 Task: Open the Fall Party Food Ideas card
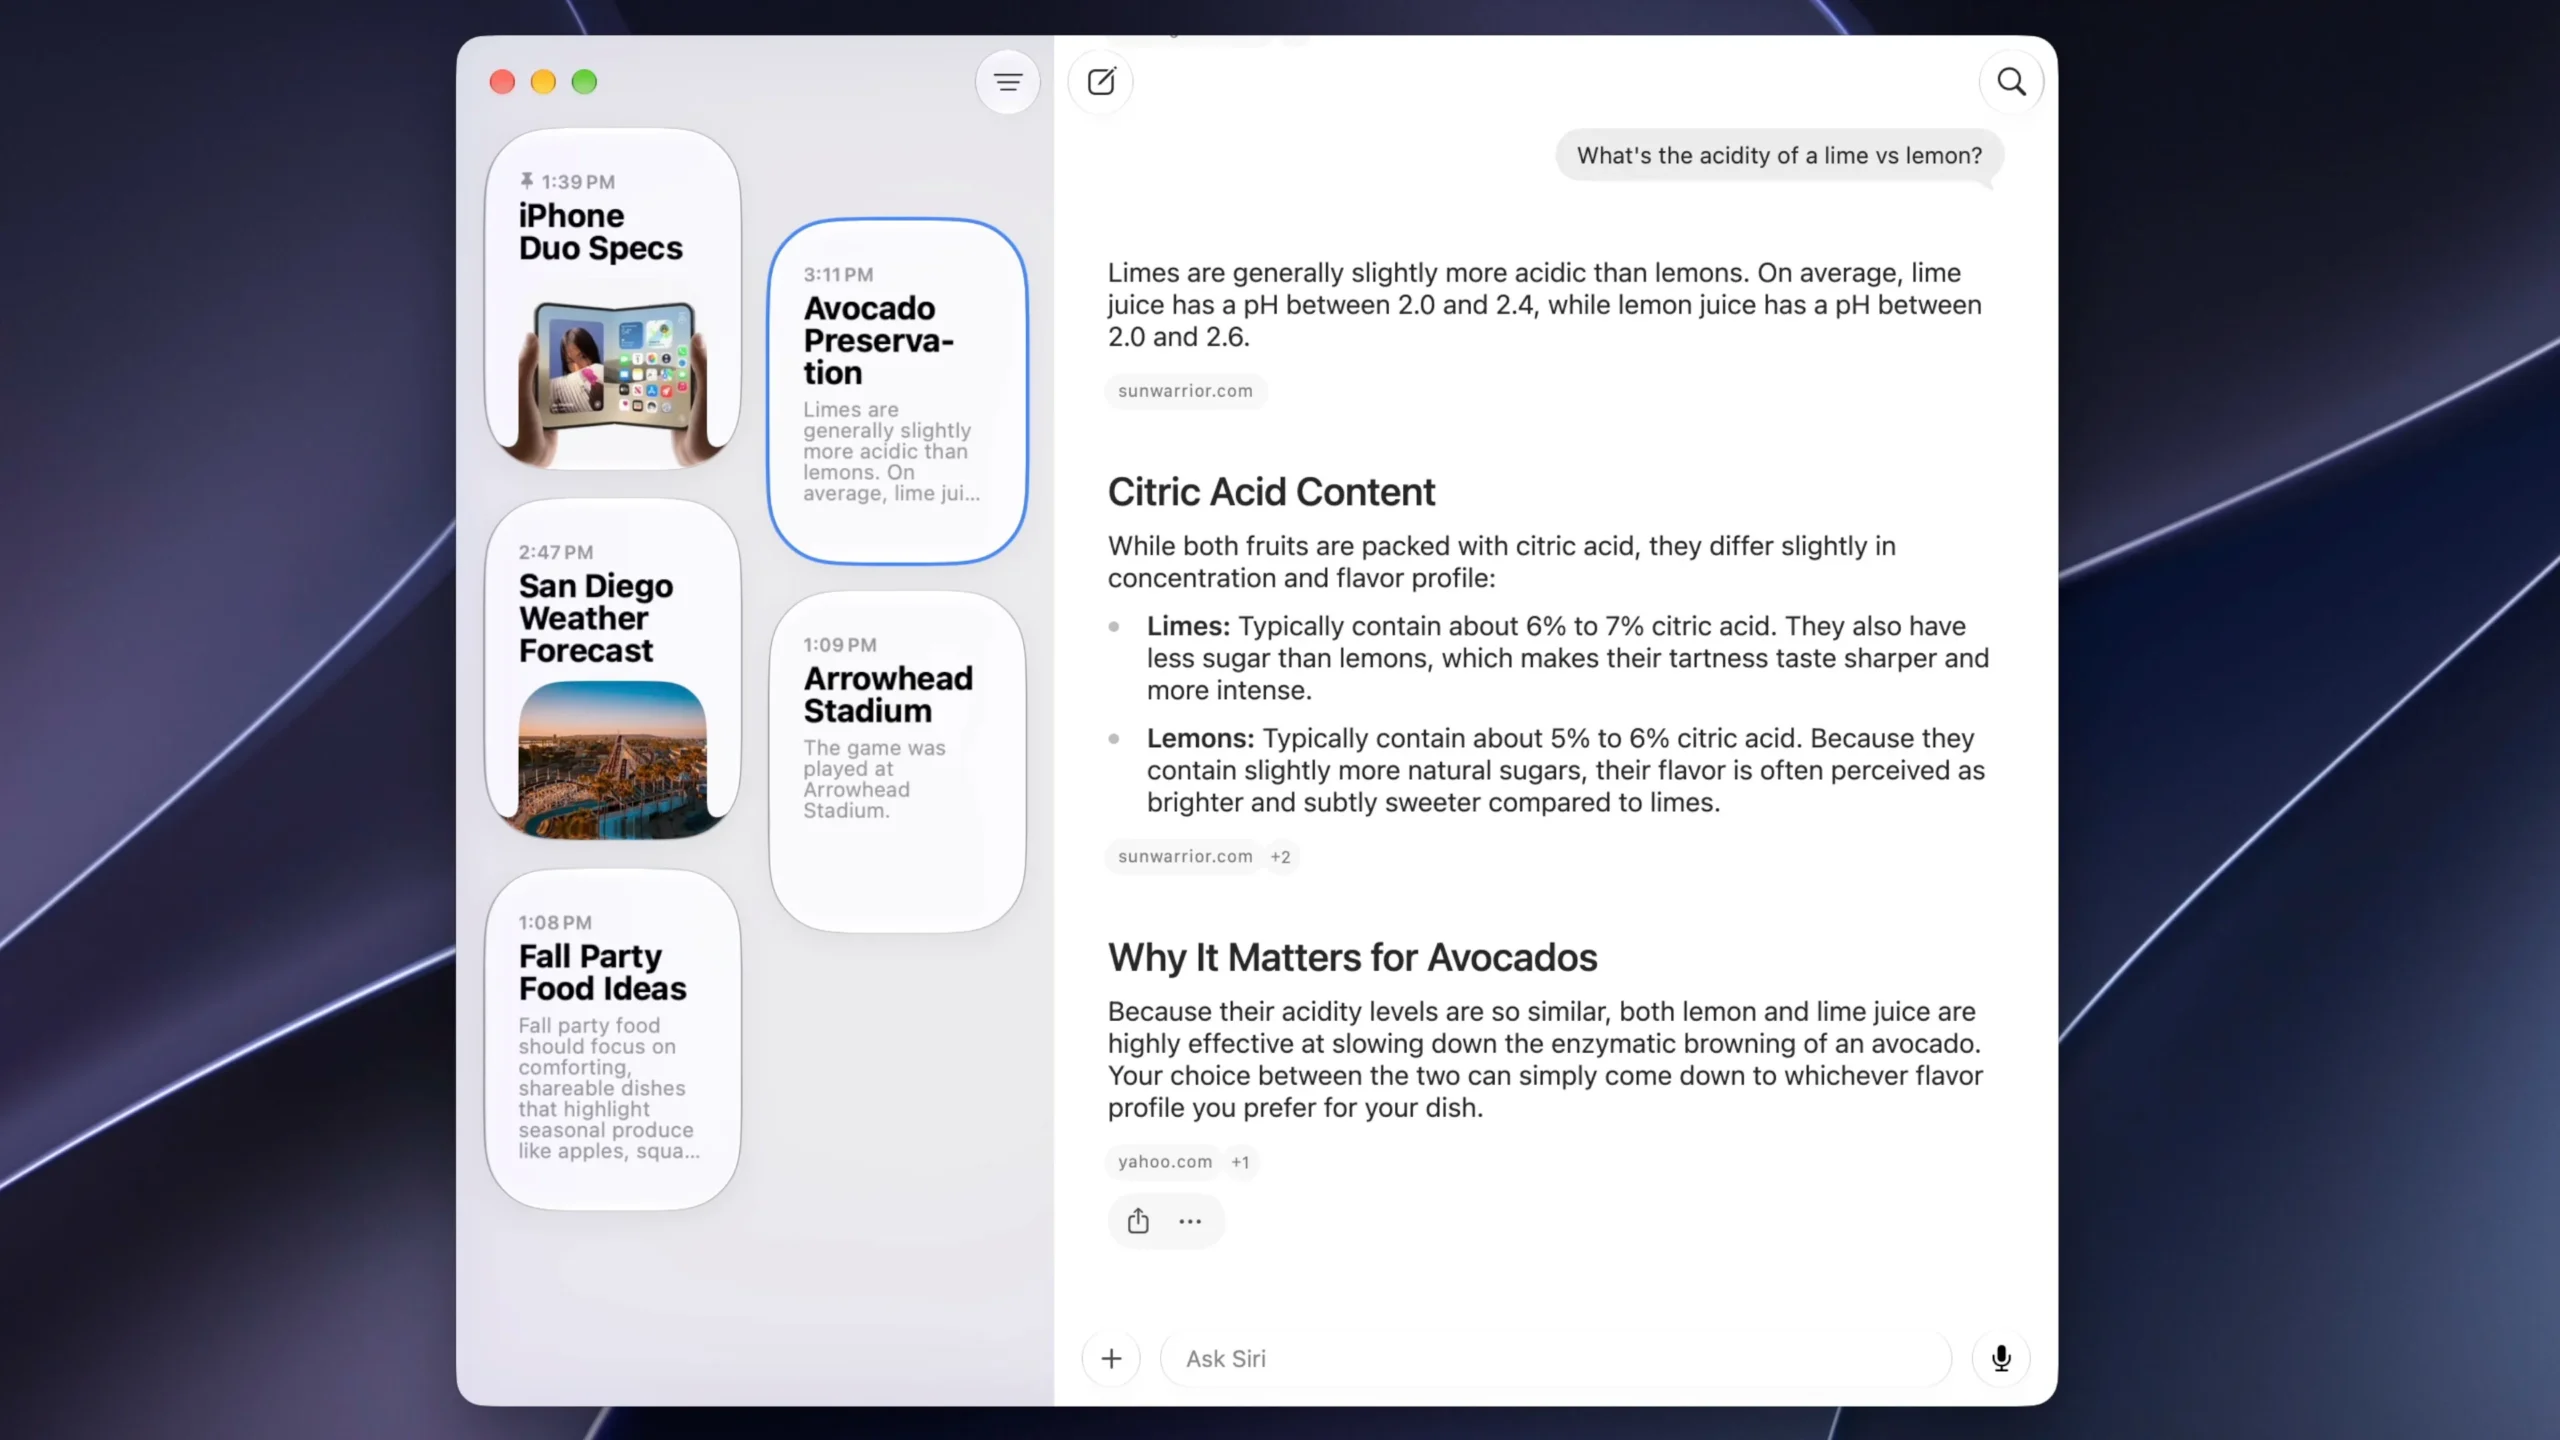613,1039
